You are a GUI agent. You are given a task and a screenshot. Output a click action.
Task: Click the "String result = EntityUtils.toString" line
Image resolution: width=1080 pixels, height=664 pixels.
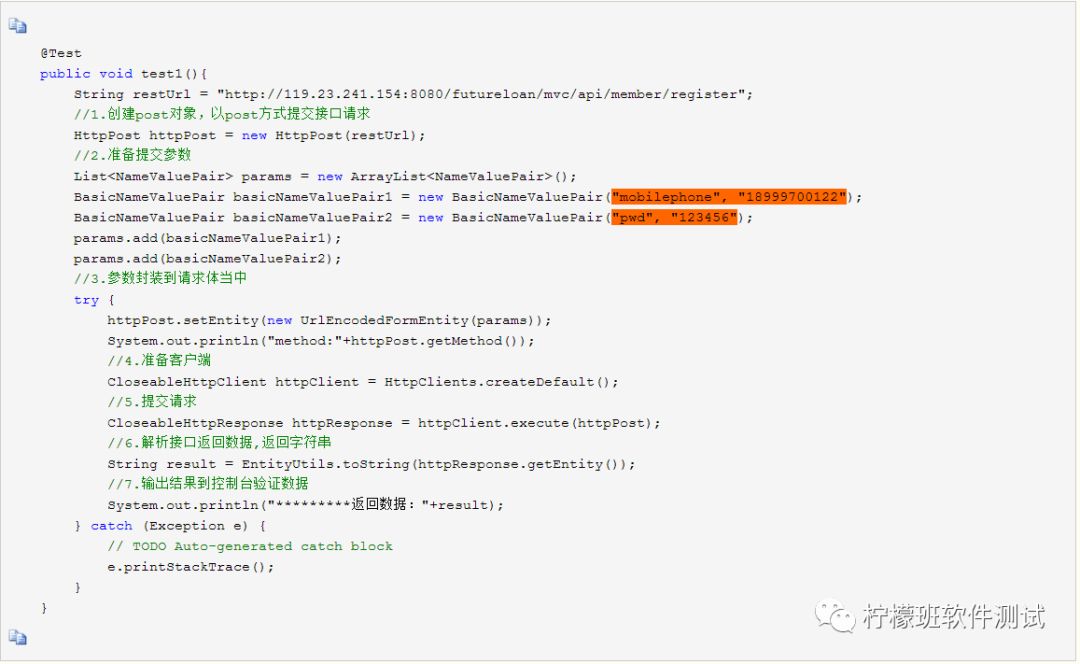click(371, 464)
